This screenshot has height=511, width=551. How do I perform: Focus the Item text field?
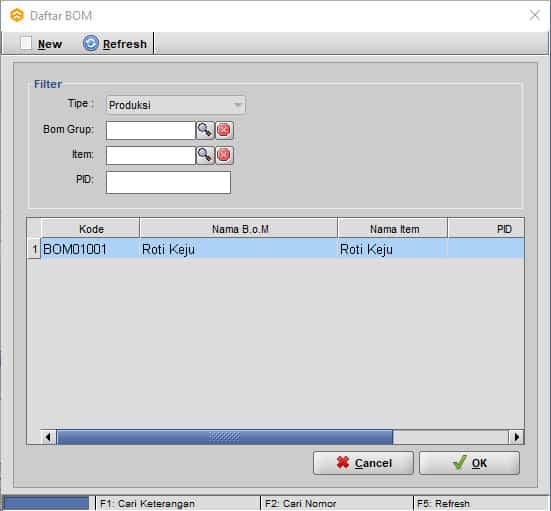(x=151, y=155)
